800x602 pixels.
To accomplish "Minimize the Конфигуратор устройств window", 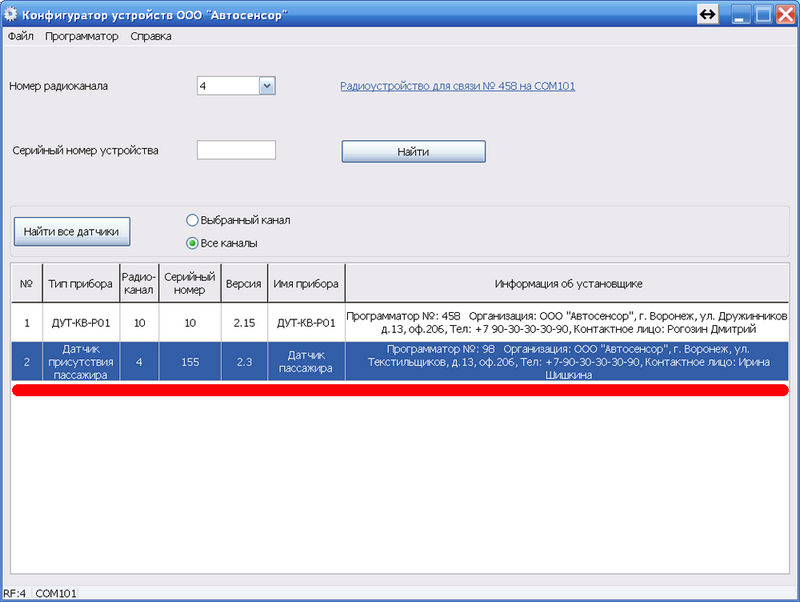I will point(740,14).
